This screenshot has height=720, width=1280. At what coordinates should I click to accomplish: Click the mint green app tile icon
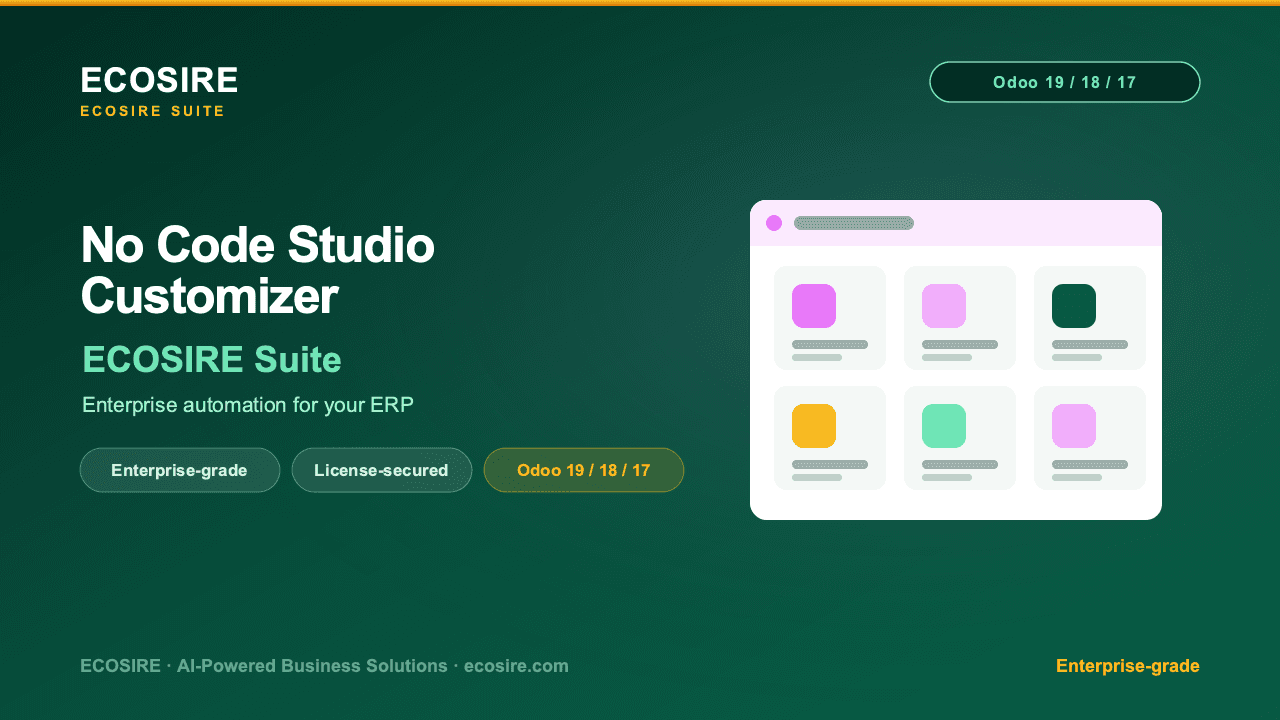pos(944,426)
